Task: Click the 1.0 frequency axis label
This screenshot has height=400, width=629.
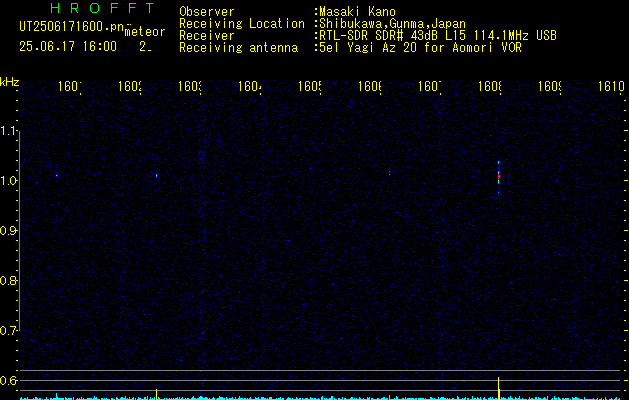Action: coord(8,181)
